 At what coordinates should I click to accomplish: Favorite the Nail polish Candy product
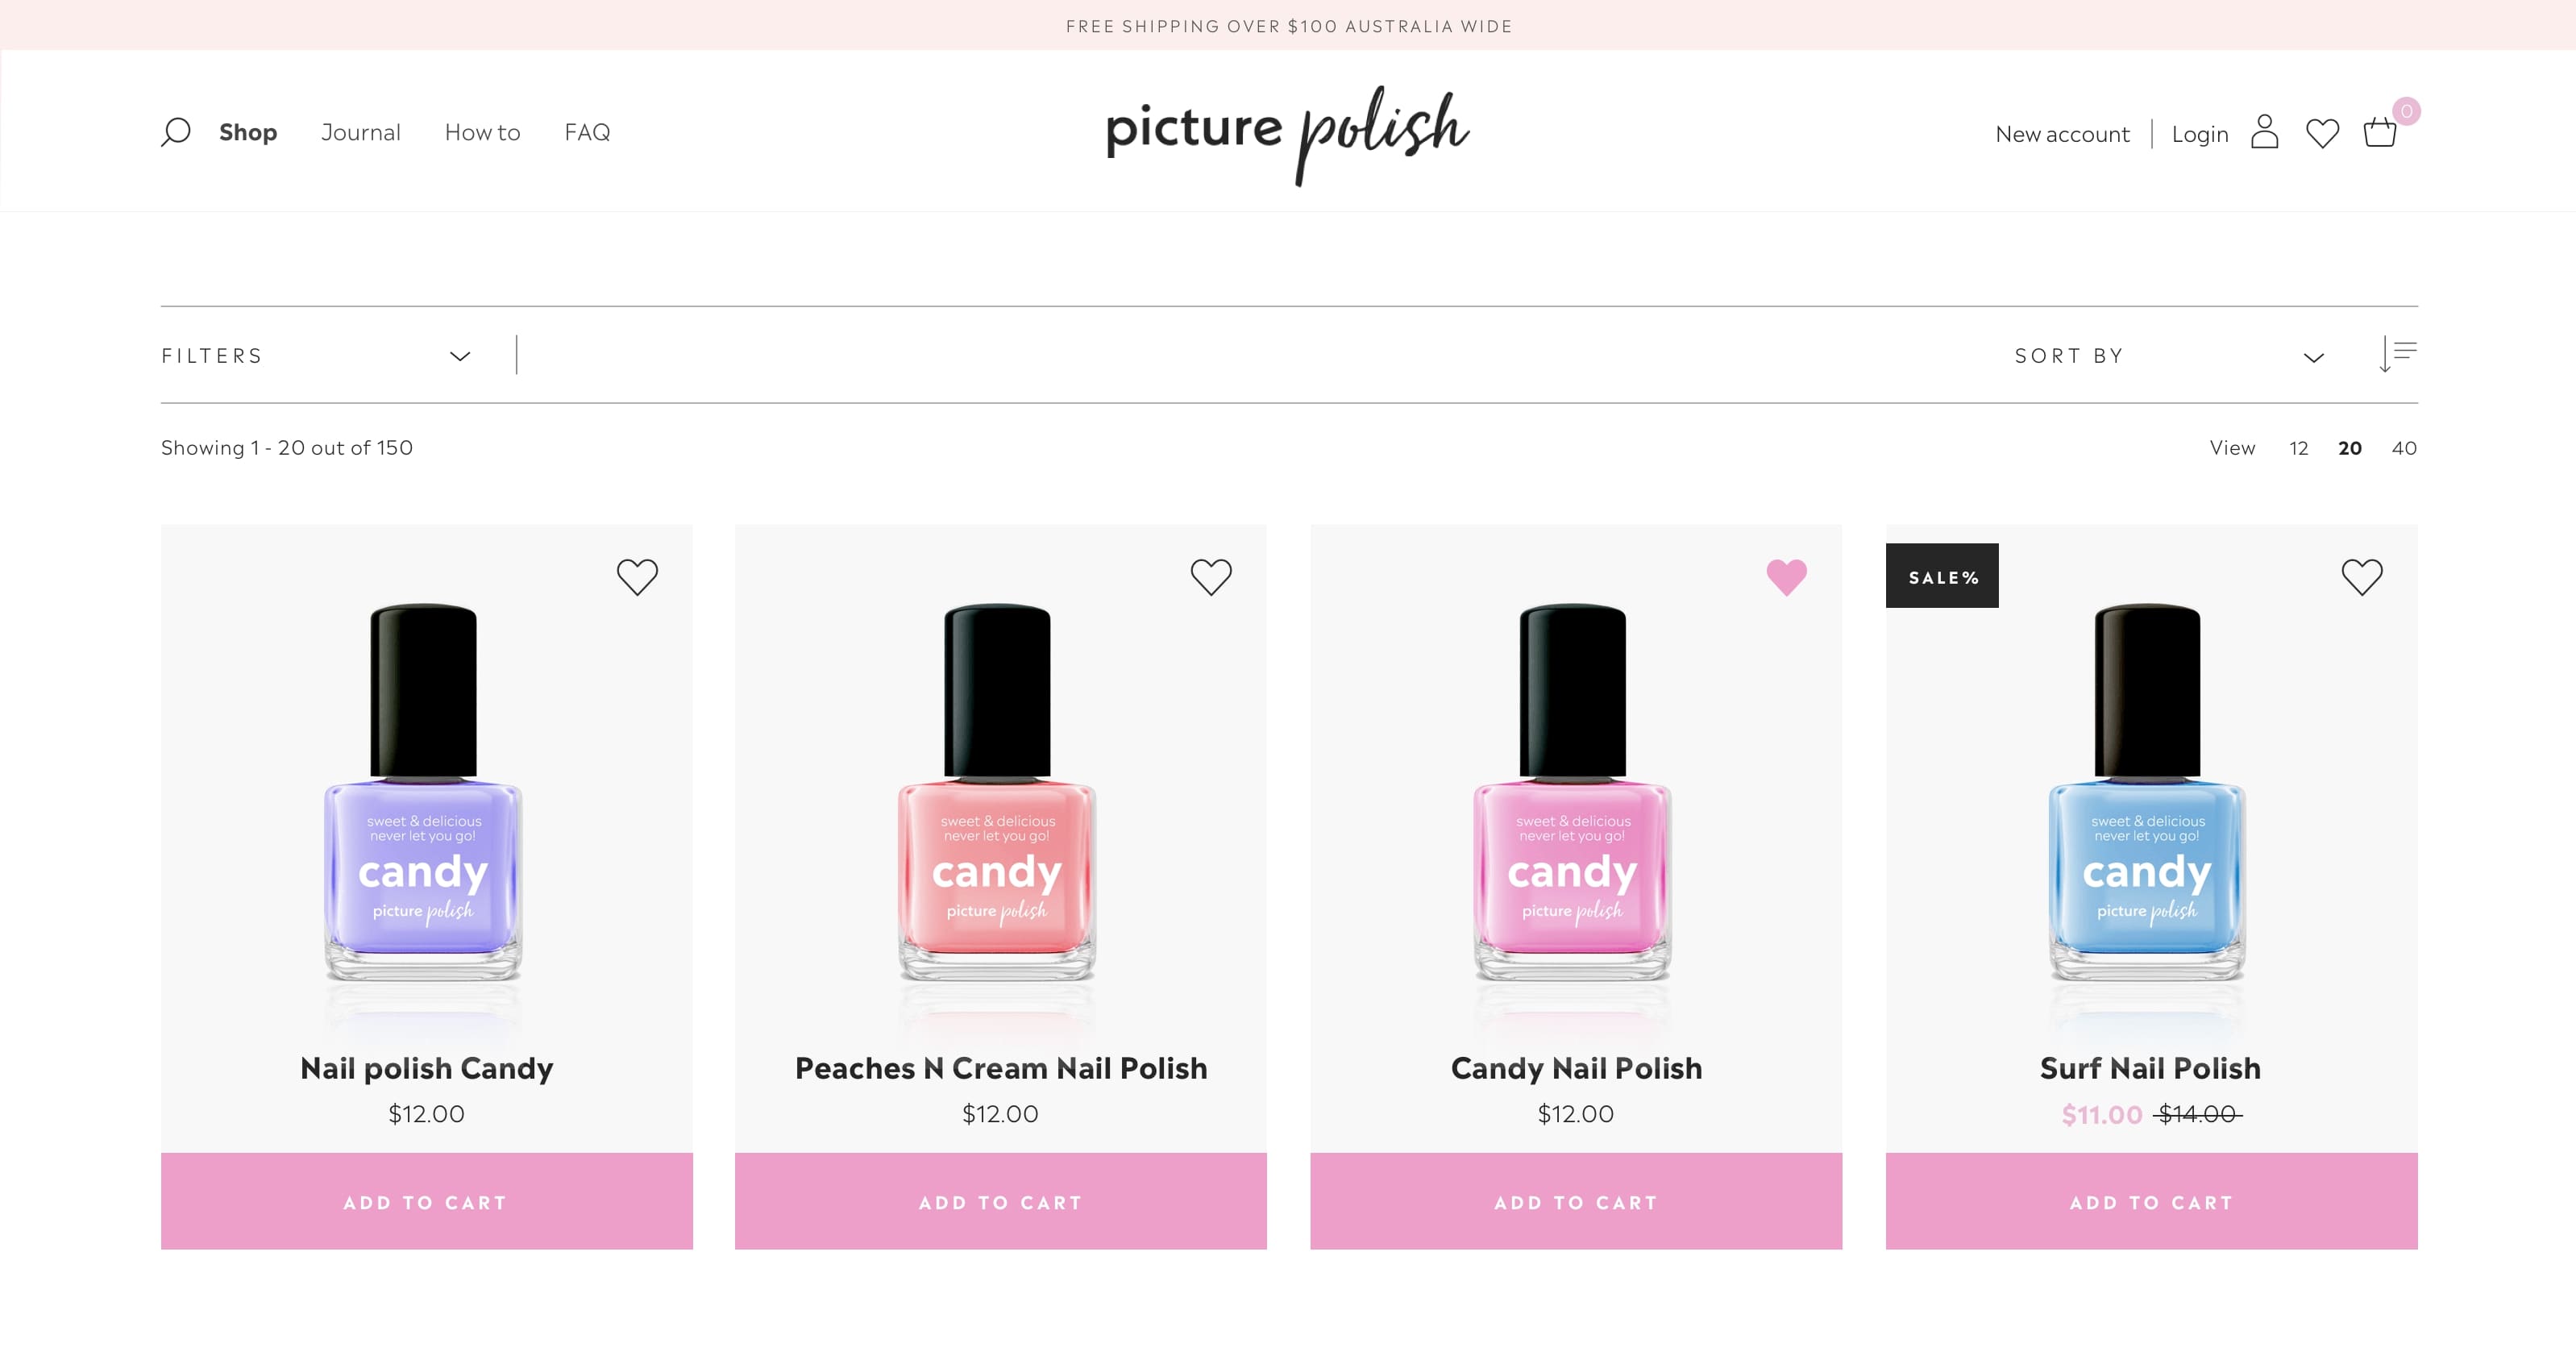coord(637,577)
